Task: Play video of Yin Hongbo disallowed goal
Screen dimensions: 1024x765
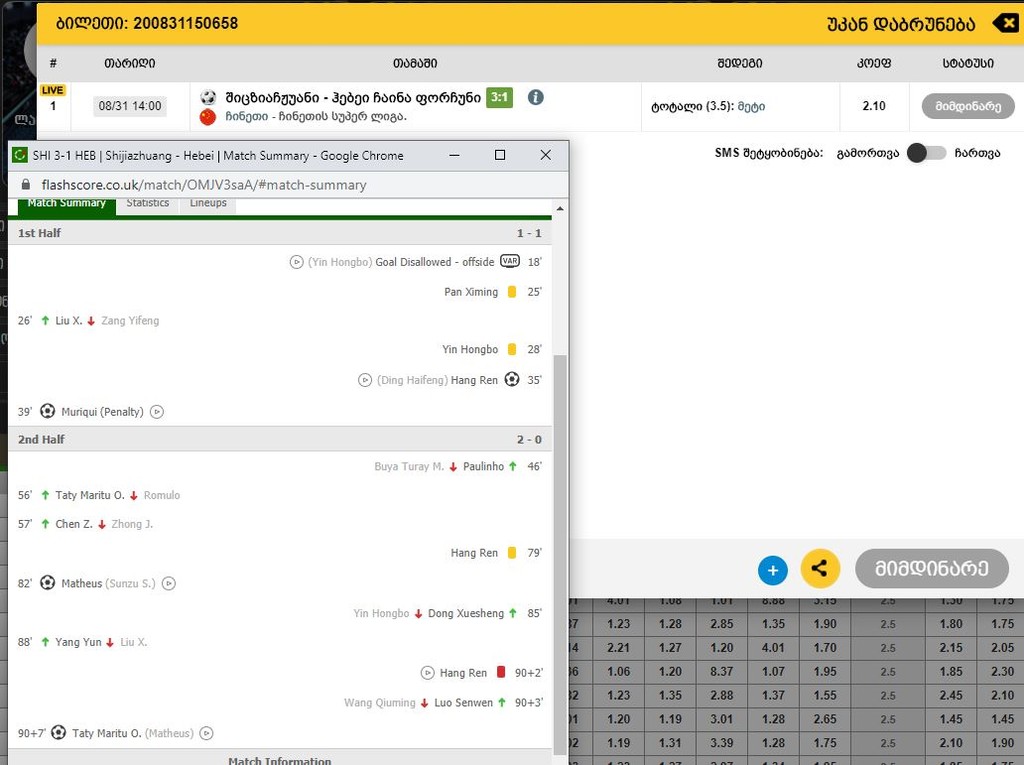Action: [296, 262]
